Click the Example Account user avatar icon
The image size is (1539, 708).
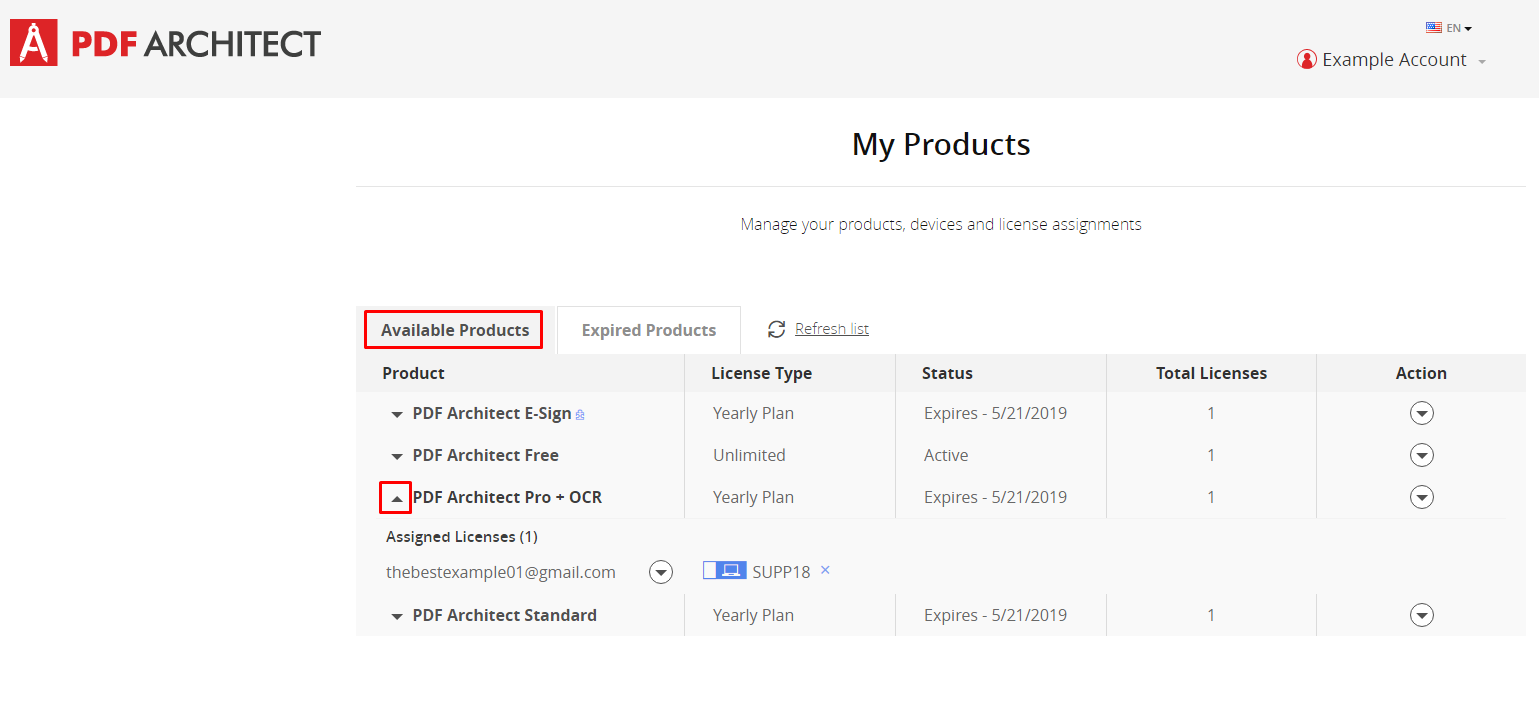click(1306, 60)
